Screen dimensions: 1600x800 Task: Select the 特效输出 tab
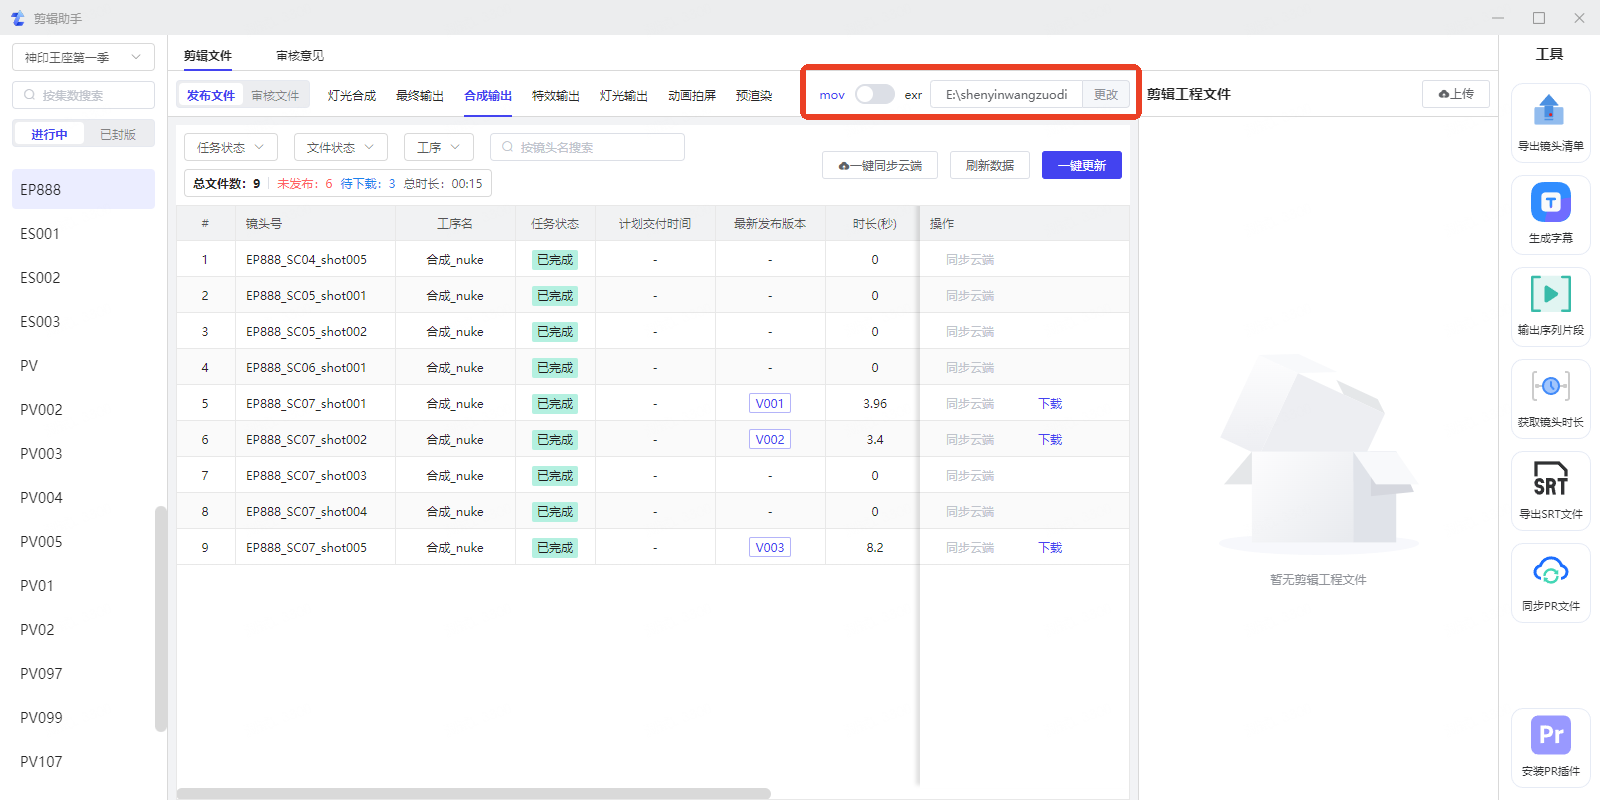(555, 95)
